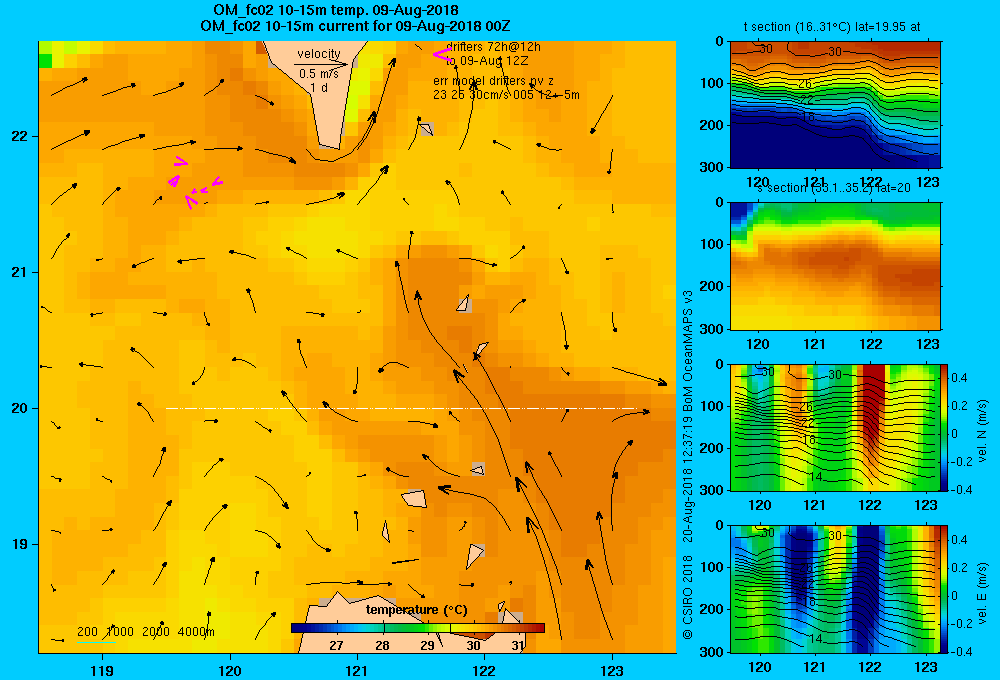Click the white dashed section line at latitude 20
This screenshot has height=680, width=1000.
tap(401, 408)
